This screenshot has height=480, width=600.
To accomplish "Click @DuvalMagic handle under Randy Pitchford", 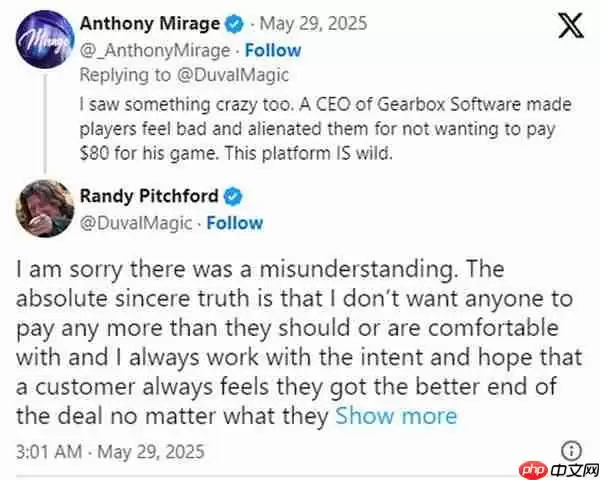I will point(138,222).
